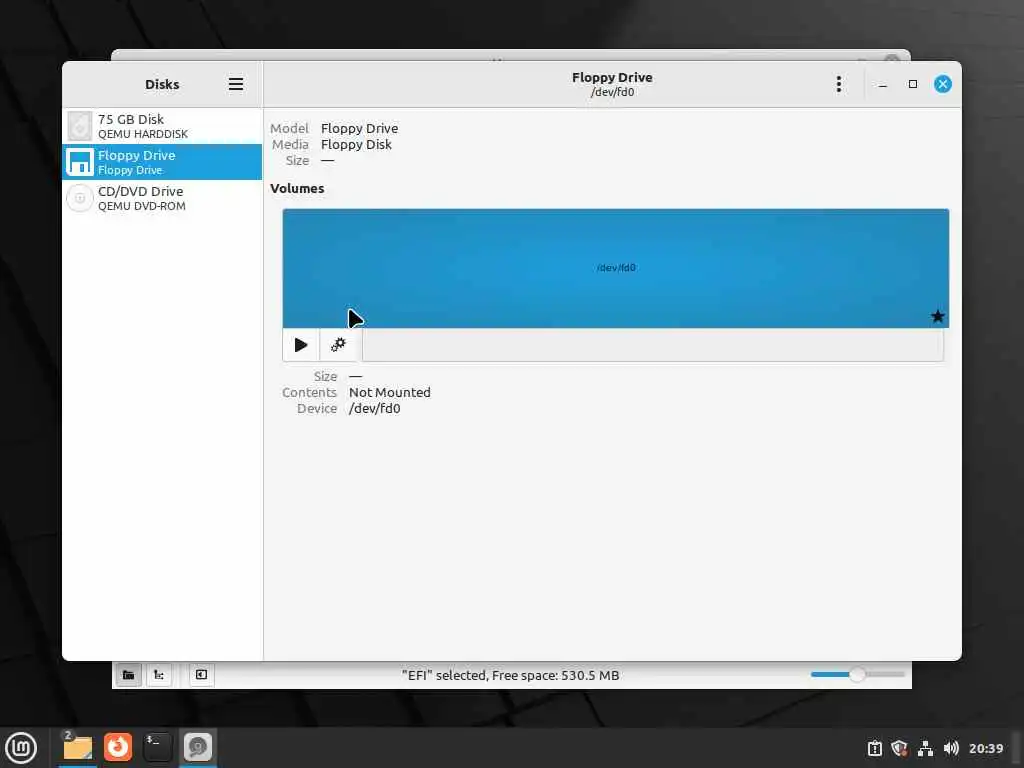
Task: Click the 'Floppy Disk' media value
Action: click(x=356, y=144)
